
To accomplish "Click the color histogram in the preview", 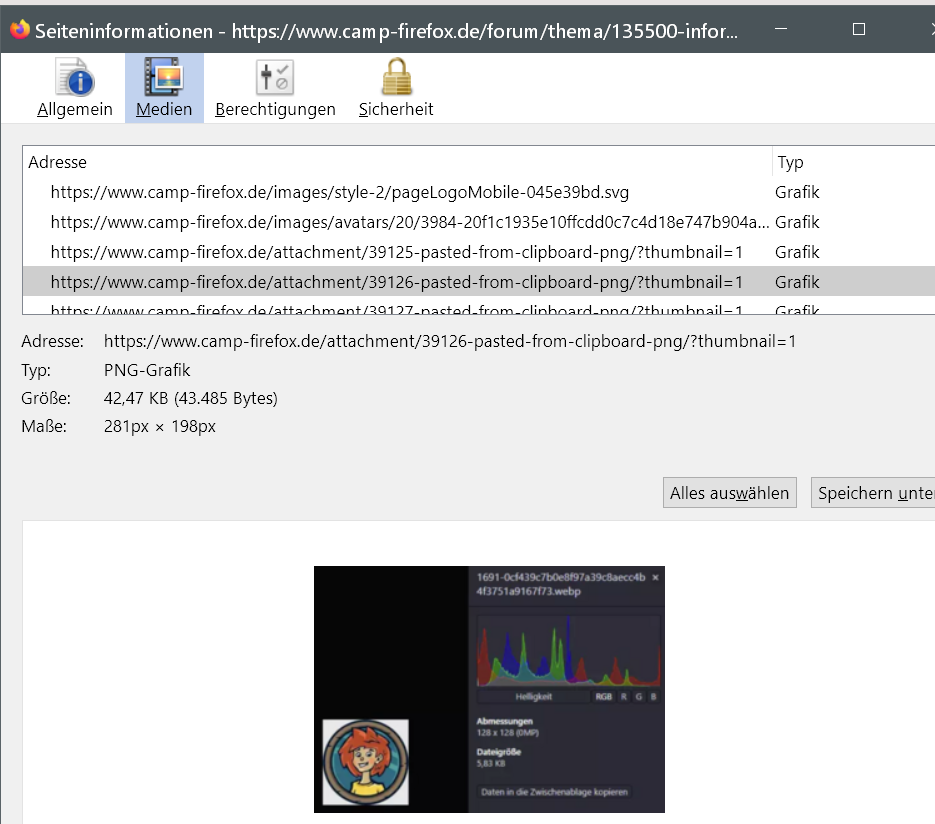I will [x=567, y=650].
